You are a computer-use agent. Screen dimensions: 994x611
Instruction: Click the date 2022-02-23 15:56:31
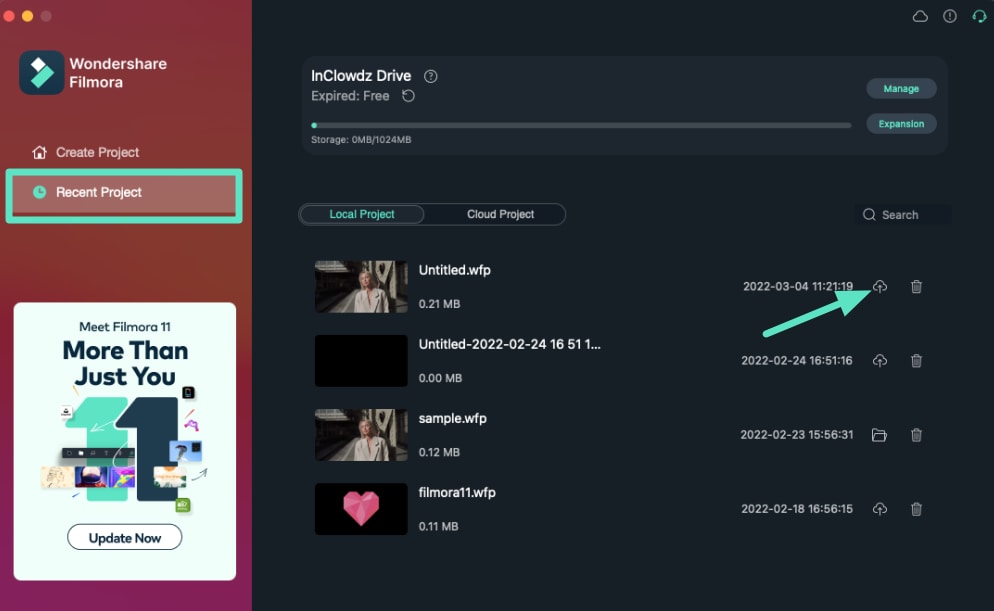(x=797, y=435)
